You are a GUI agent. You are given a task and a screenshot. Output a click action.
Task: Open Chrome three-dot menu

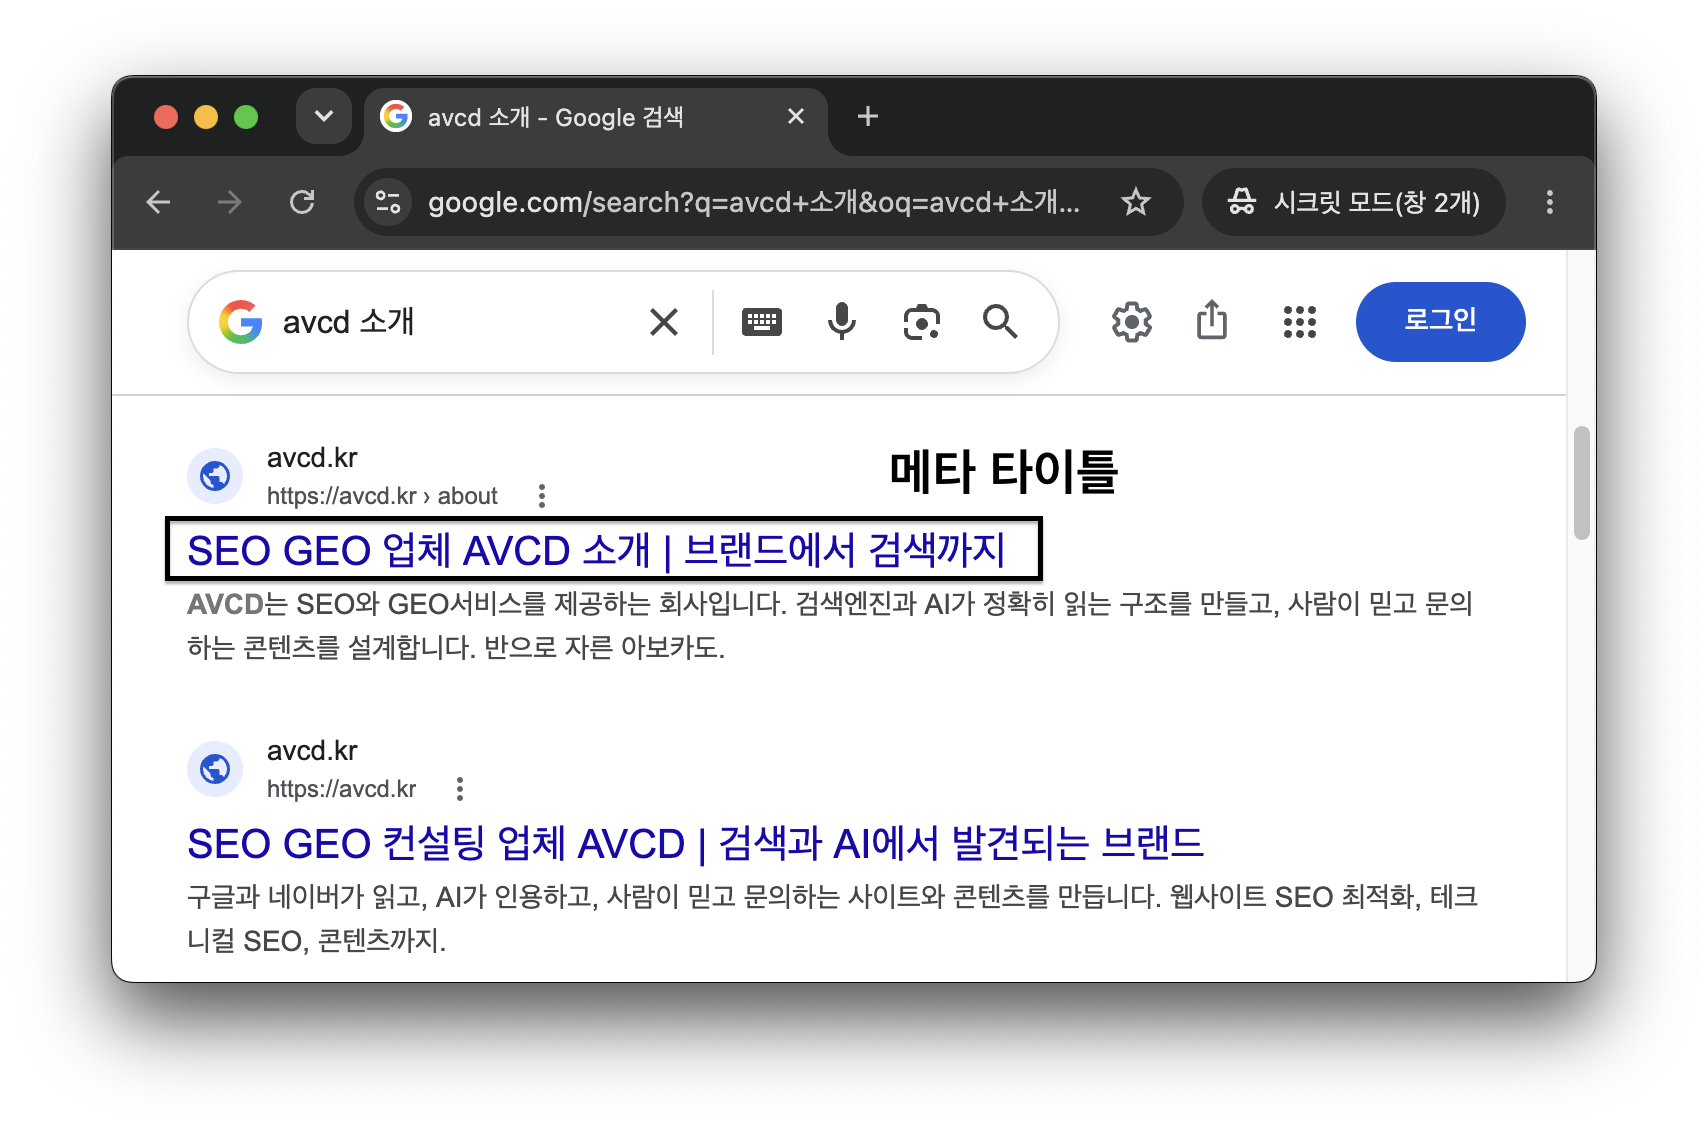(x=1550, y=203)
